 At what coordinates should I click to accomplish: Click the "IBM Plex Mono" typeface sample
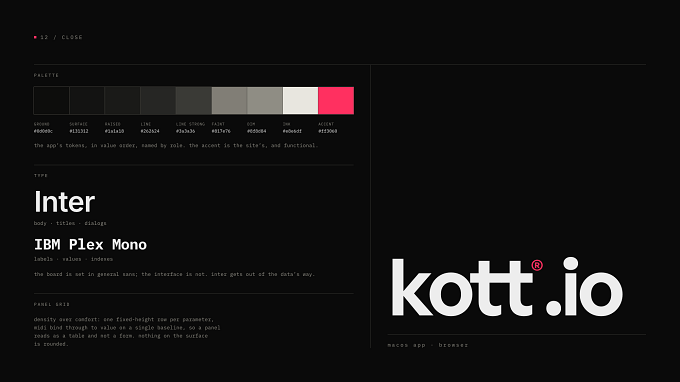pyautogui.click(x=91, y=245)
